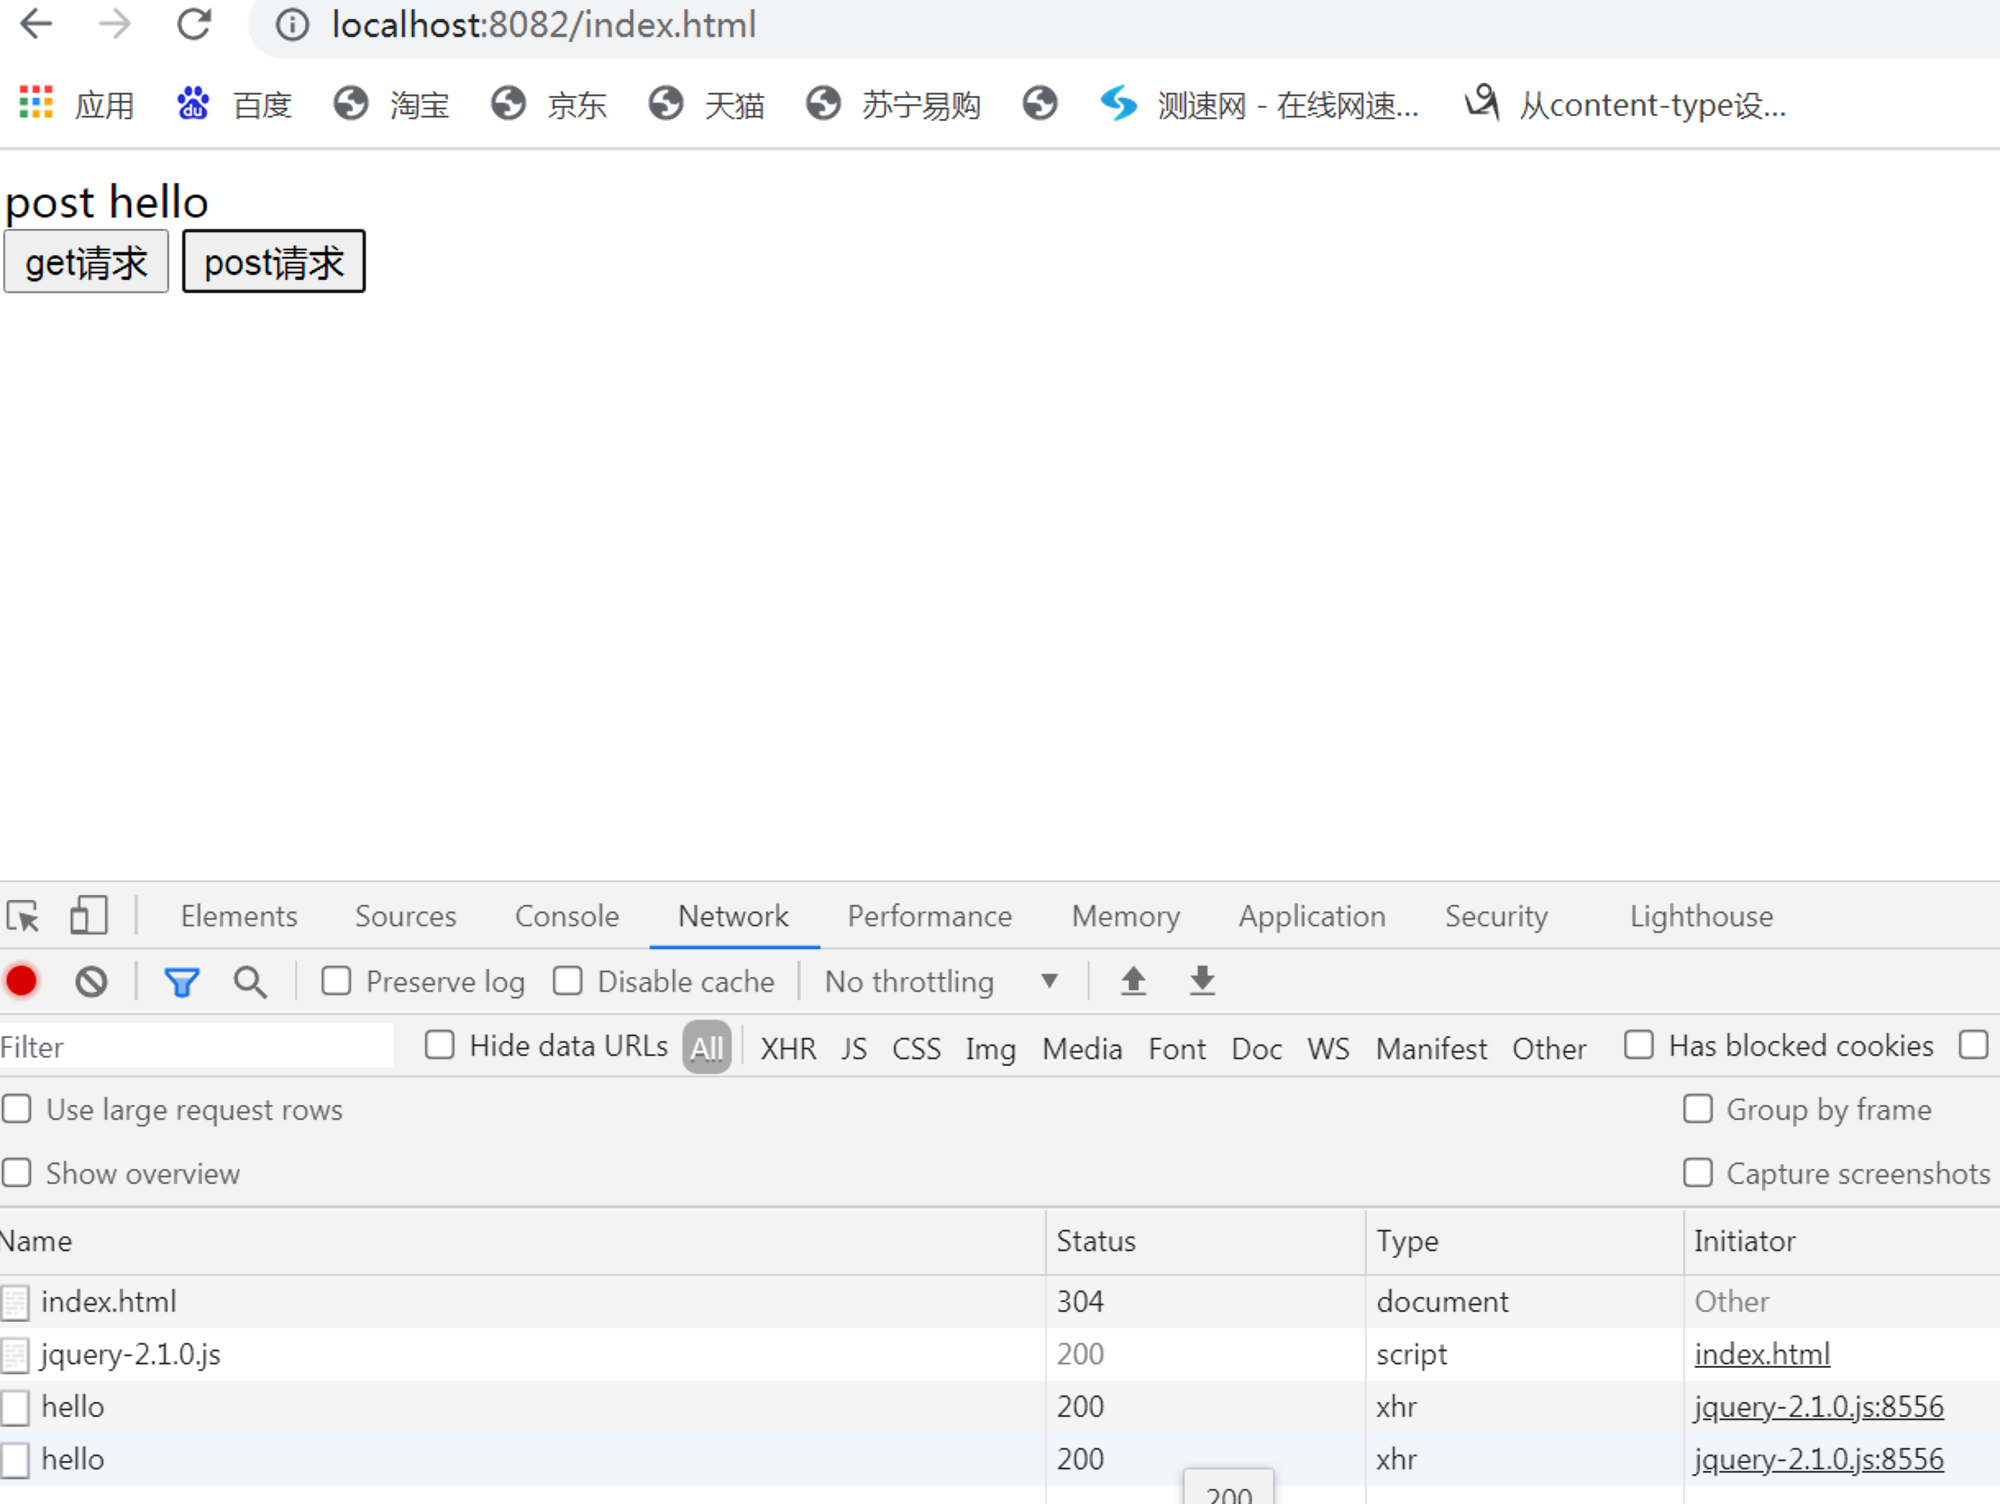Click the network Filter text field
Viewport: 2000px width, 1504px height.
tap(195, 1047)
